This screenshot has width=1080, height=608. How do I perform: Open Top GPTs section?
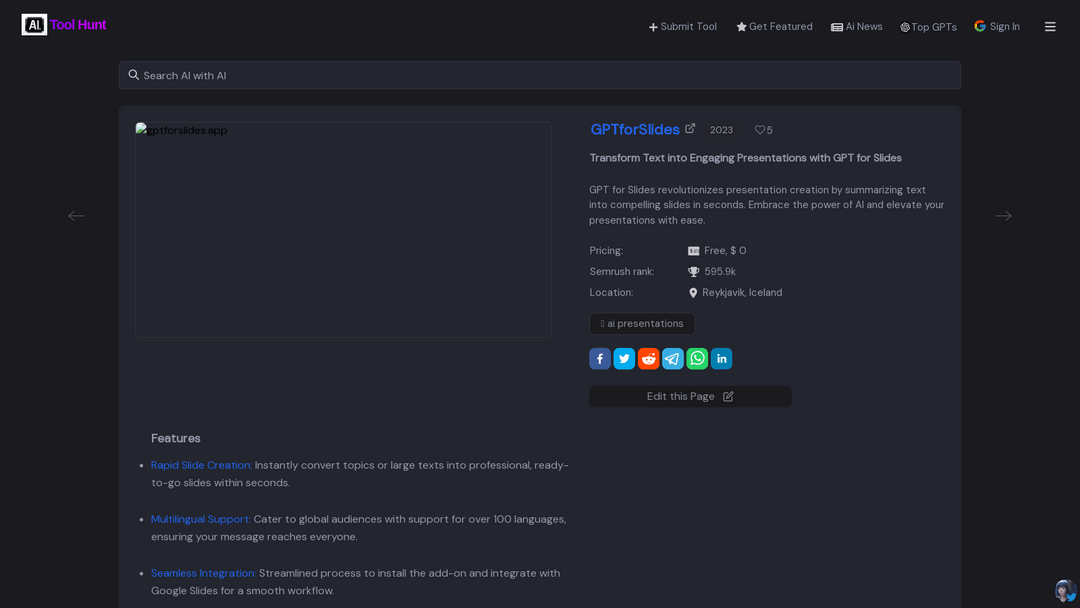(x=928, y=27)
